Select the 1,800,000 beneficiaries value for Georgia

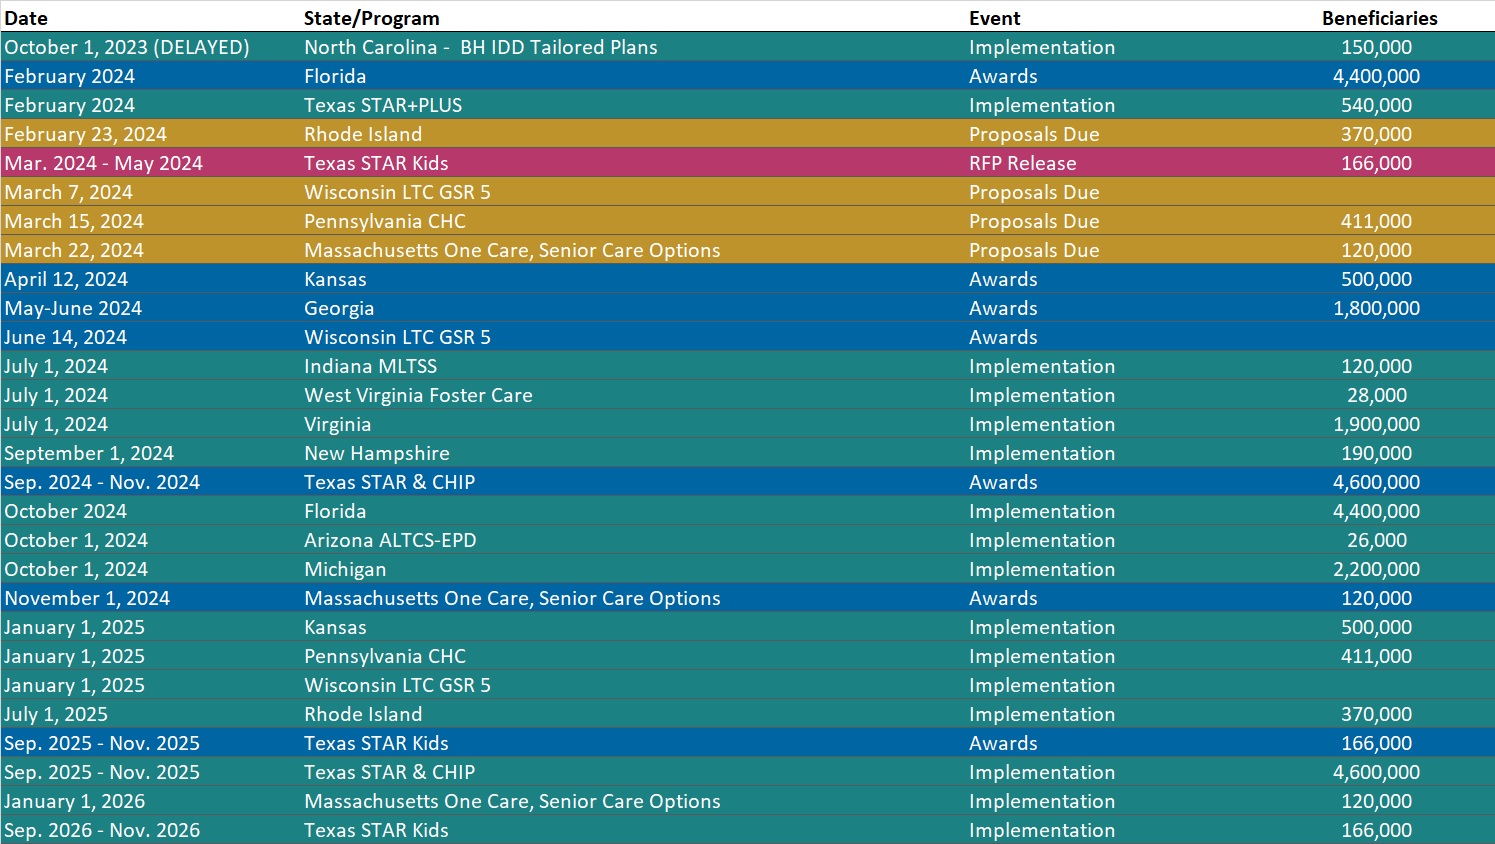[1376, 308]
